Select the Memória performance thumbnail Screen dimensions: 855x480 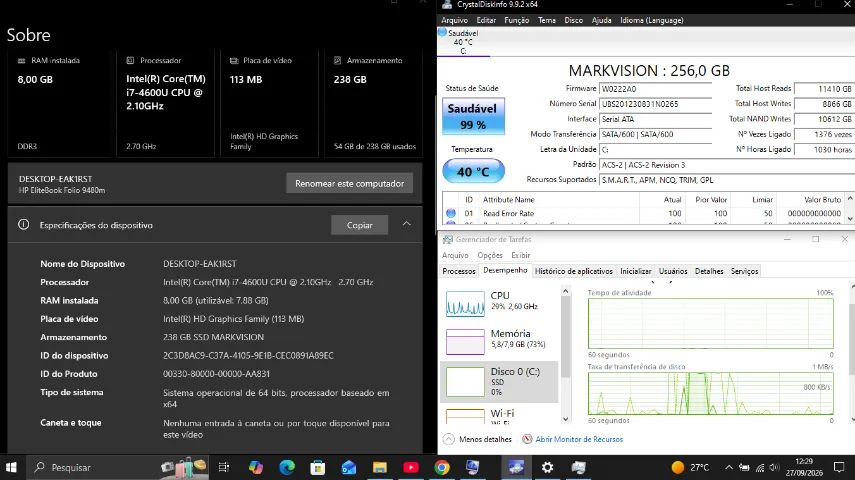(465, 341)
